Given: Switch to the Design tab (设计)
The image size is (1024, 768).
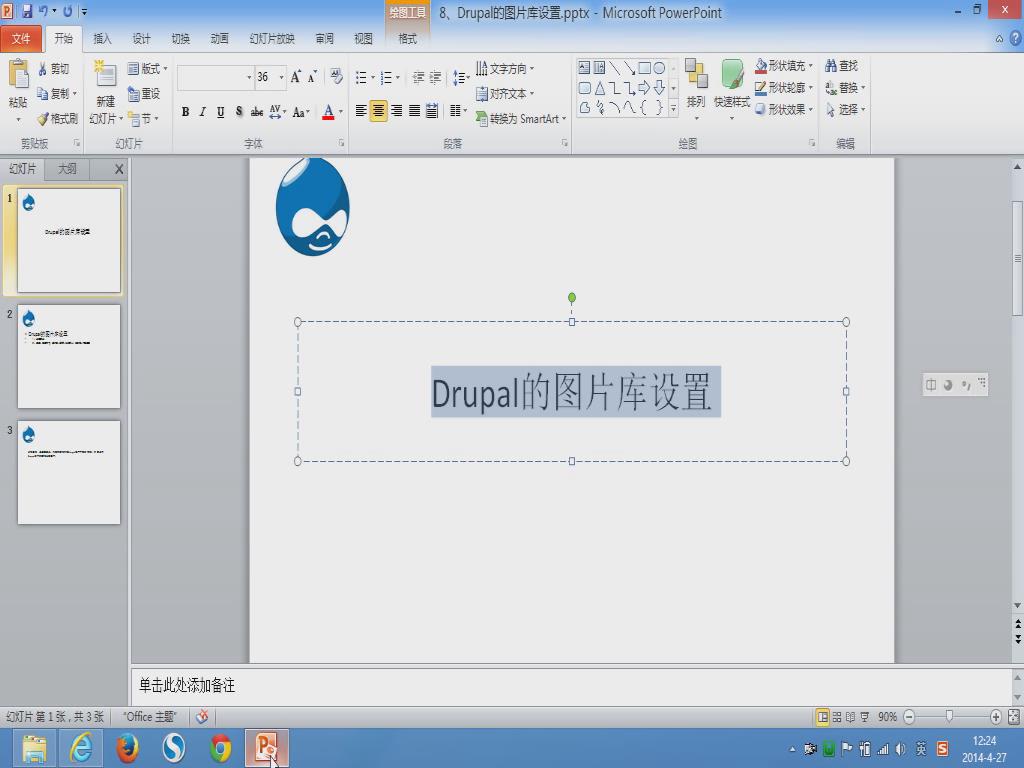Looking at the screenshot, I should pyautogui.click(x=142, y=39).
